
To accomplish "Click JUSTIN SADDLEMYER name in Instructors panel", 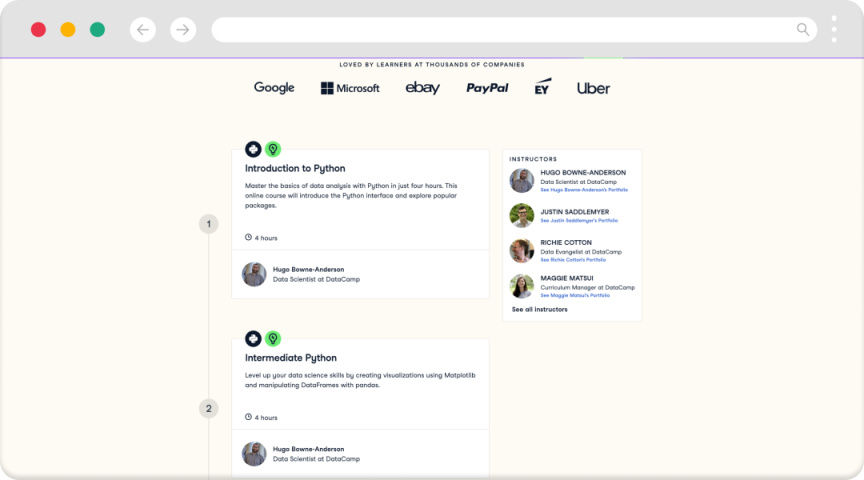I will (x=575, y=212).
